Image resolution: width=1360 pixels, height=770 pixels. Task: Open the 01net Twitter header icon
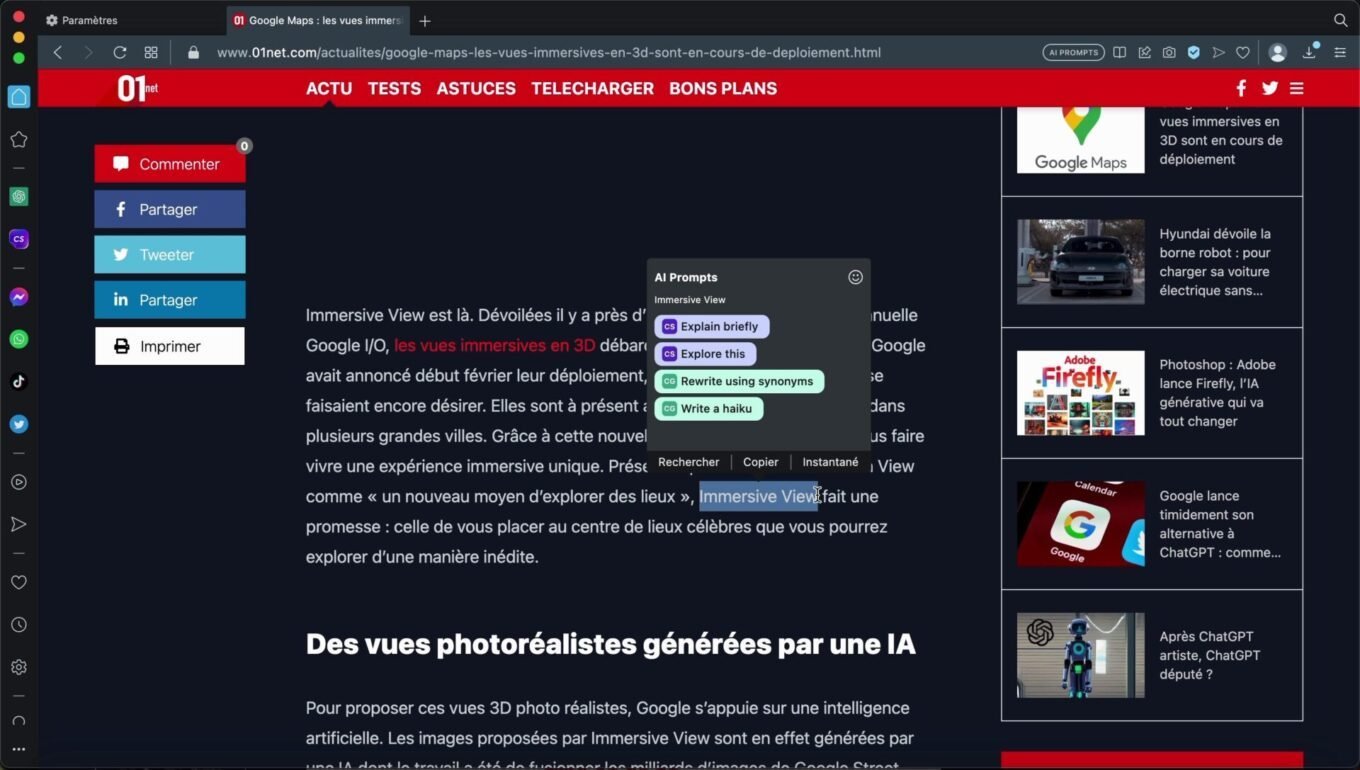pos(1270,88)
